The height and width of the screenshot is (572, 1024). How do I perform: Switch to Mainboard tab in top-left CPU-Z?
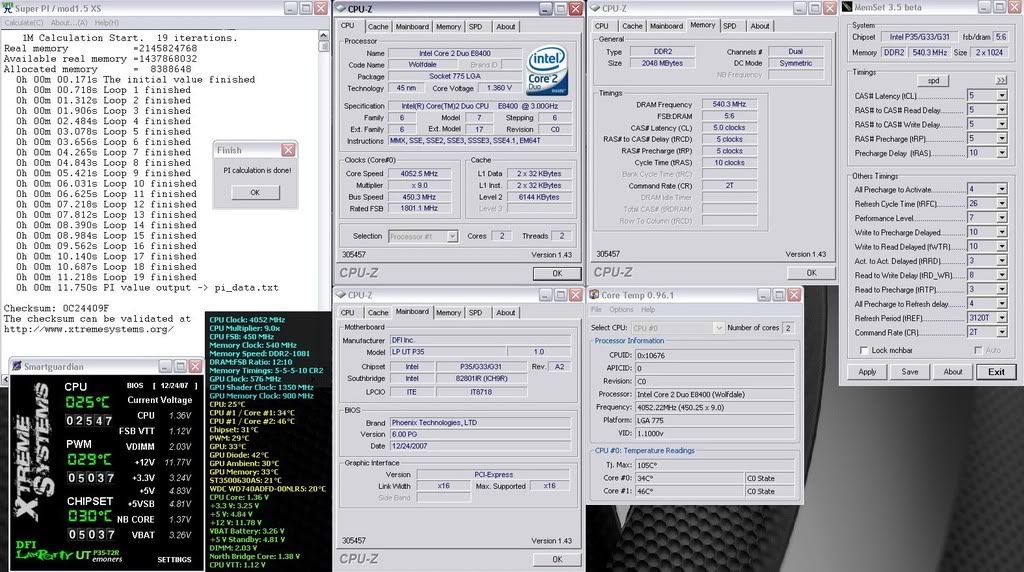tap(412, 27)
